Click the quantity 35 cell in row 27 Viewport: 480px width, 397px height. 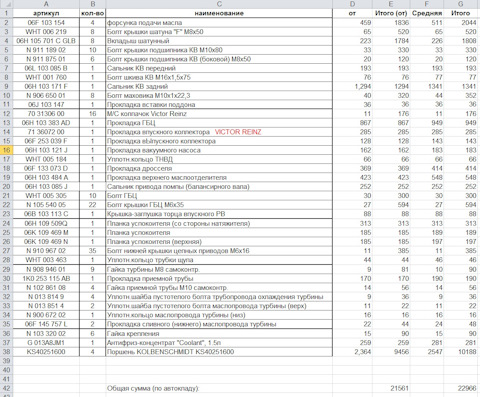[93, 251]
